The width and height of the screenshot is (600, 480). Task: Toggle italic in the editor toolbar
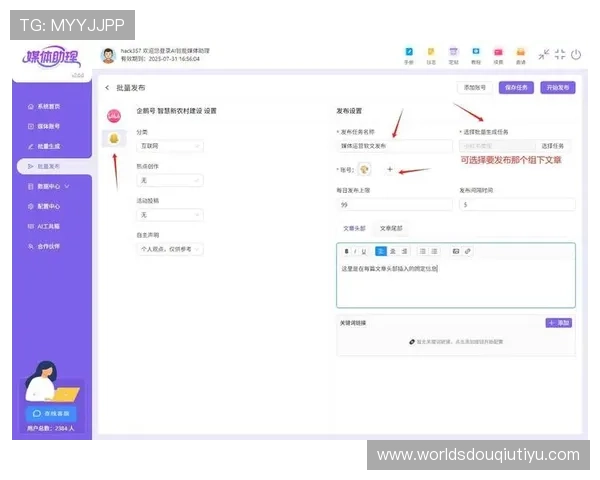[355, 251]
